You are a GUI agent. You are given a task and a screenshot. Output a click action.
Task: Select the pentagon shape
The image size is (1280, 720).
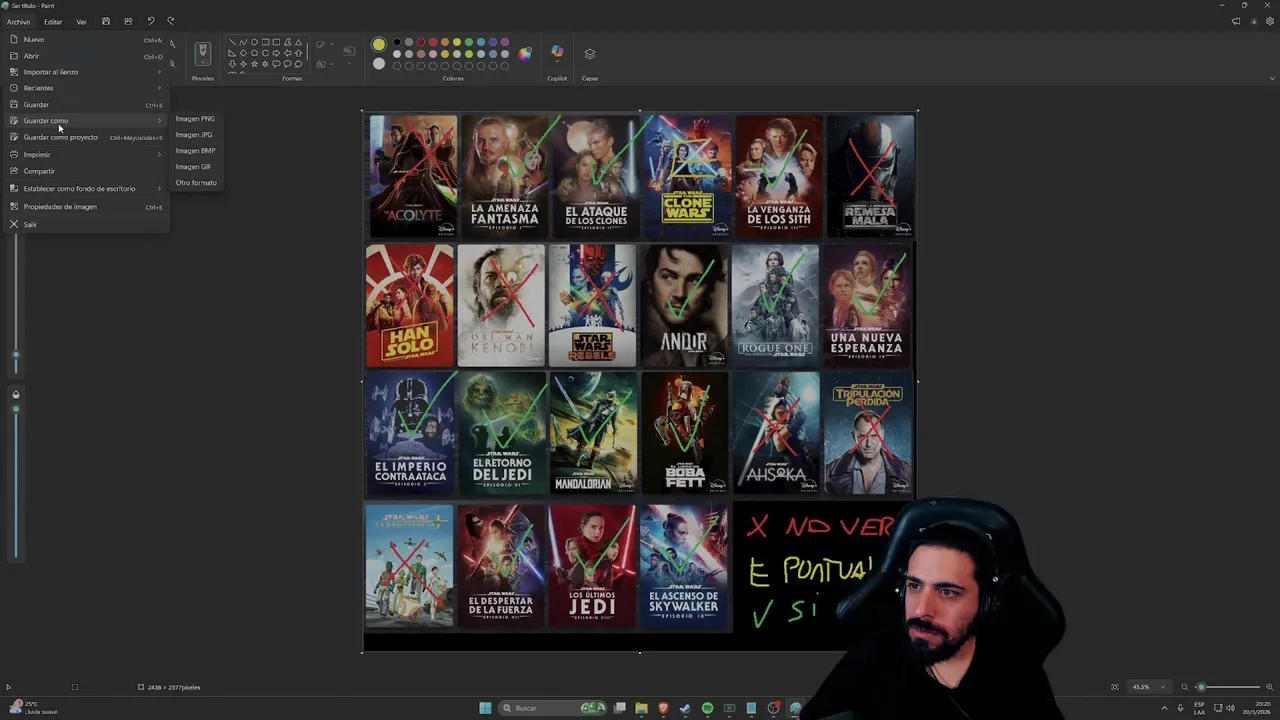(254, 53)
